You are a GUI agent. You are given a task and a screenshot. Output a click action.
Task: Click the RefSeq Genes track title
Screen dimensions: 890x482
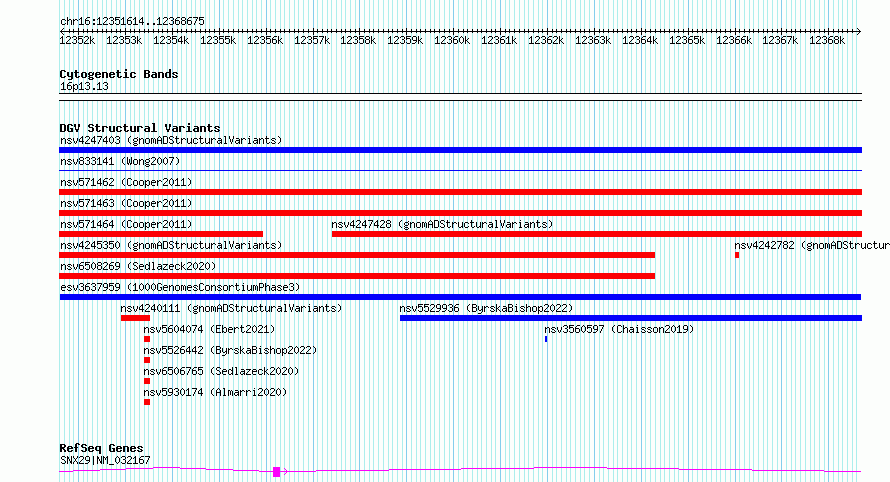coord(101,449)
